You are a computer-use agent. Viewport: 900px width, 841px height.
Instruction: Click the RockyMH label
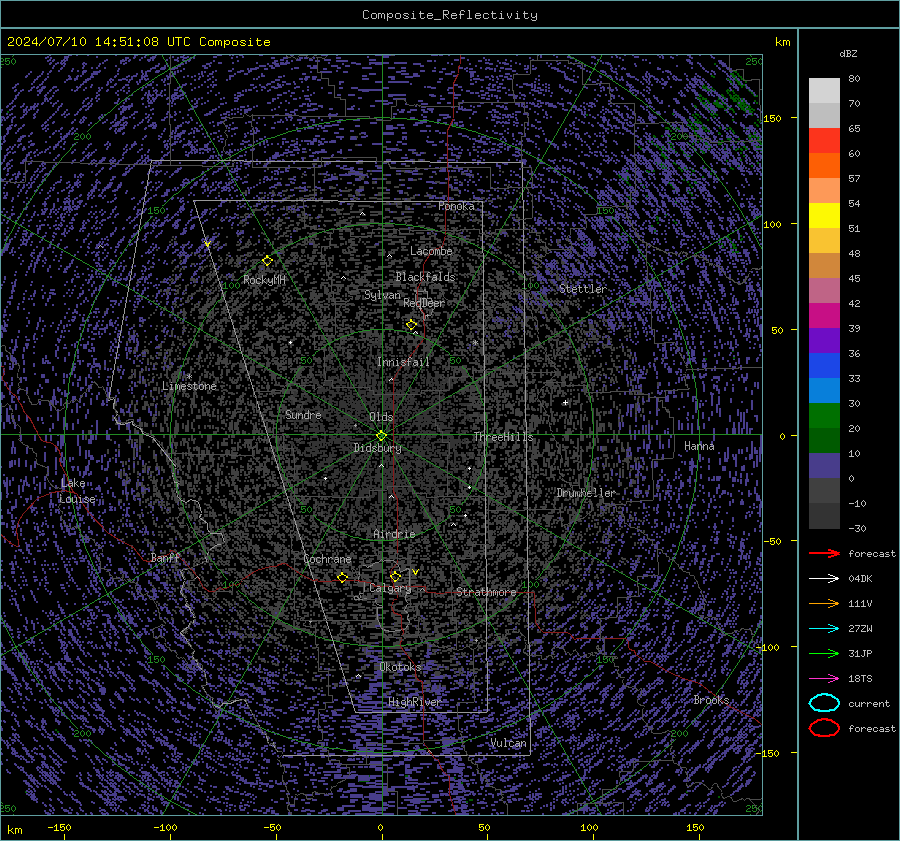pos(264,280)
